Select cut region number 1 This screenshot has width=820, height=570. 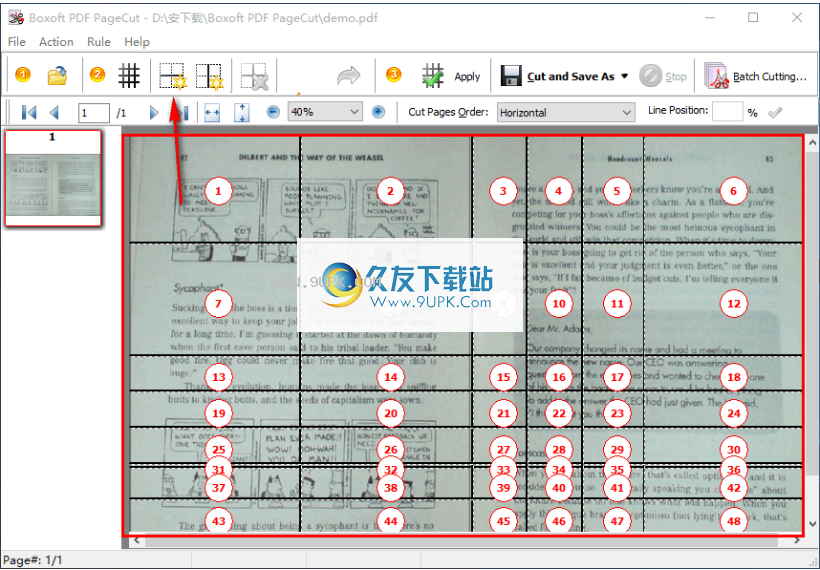218,191
